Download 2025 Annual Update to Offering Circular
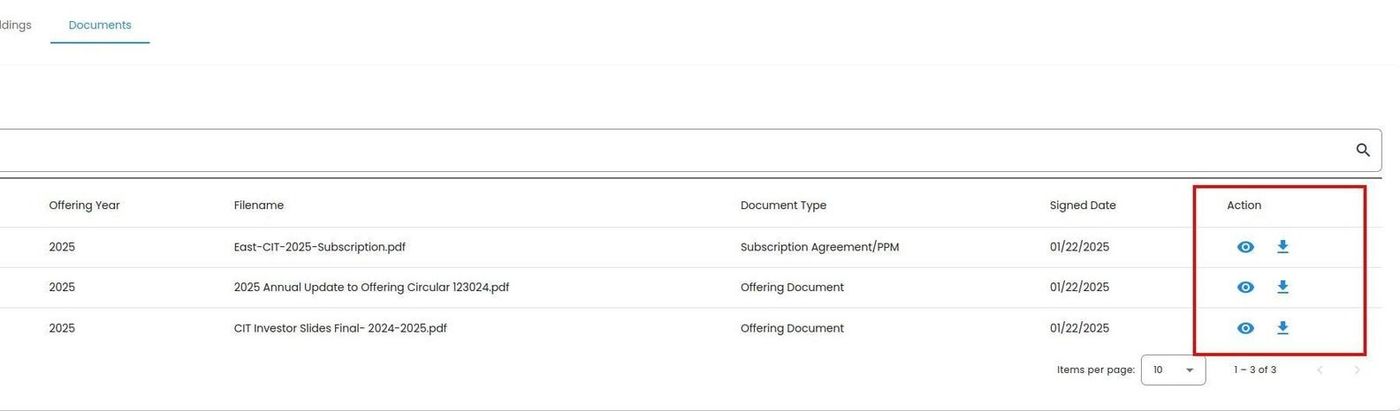Viewport: 1400px width, 411px height. coord(1283,287)
